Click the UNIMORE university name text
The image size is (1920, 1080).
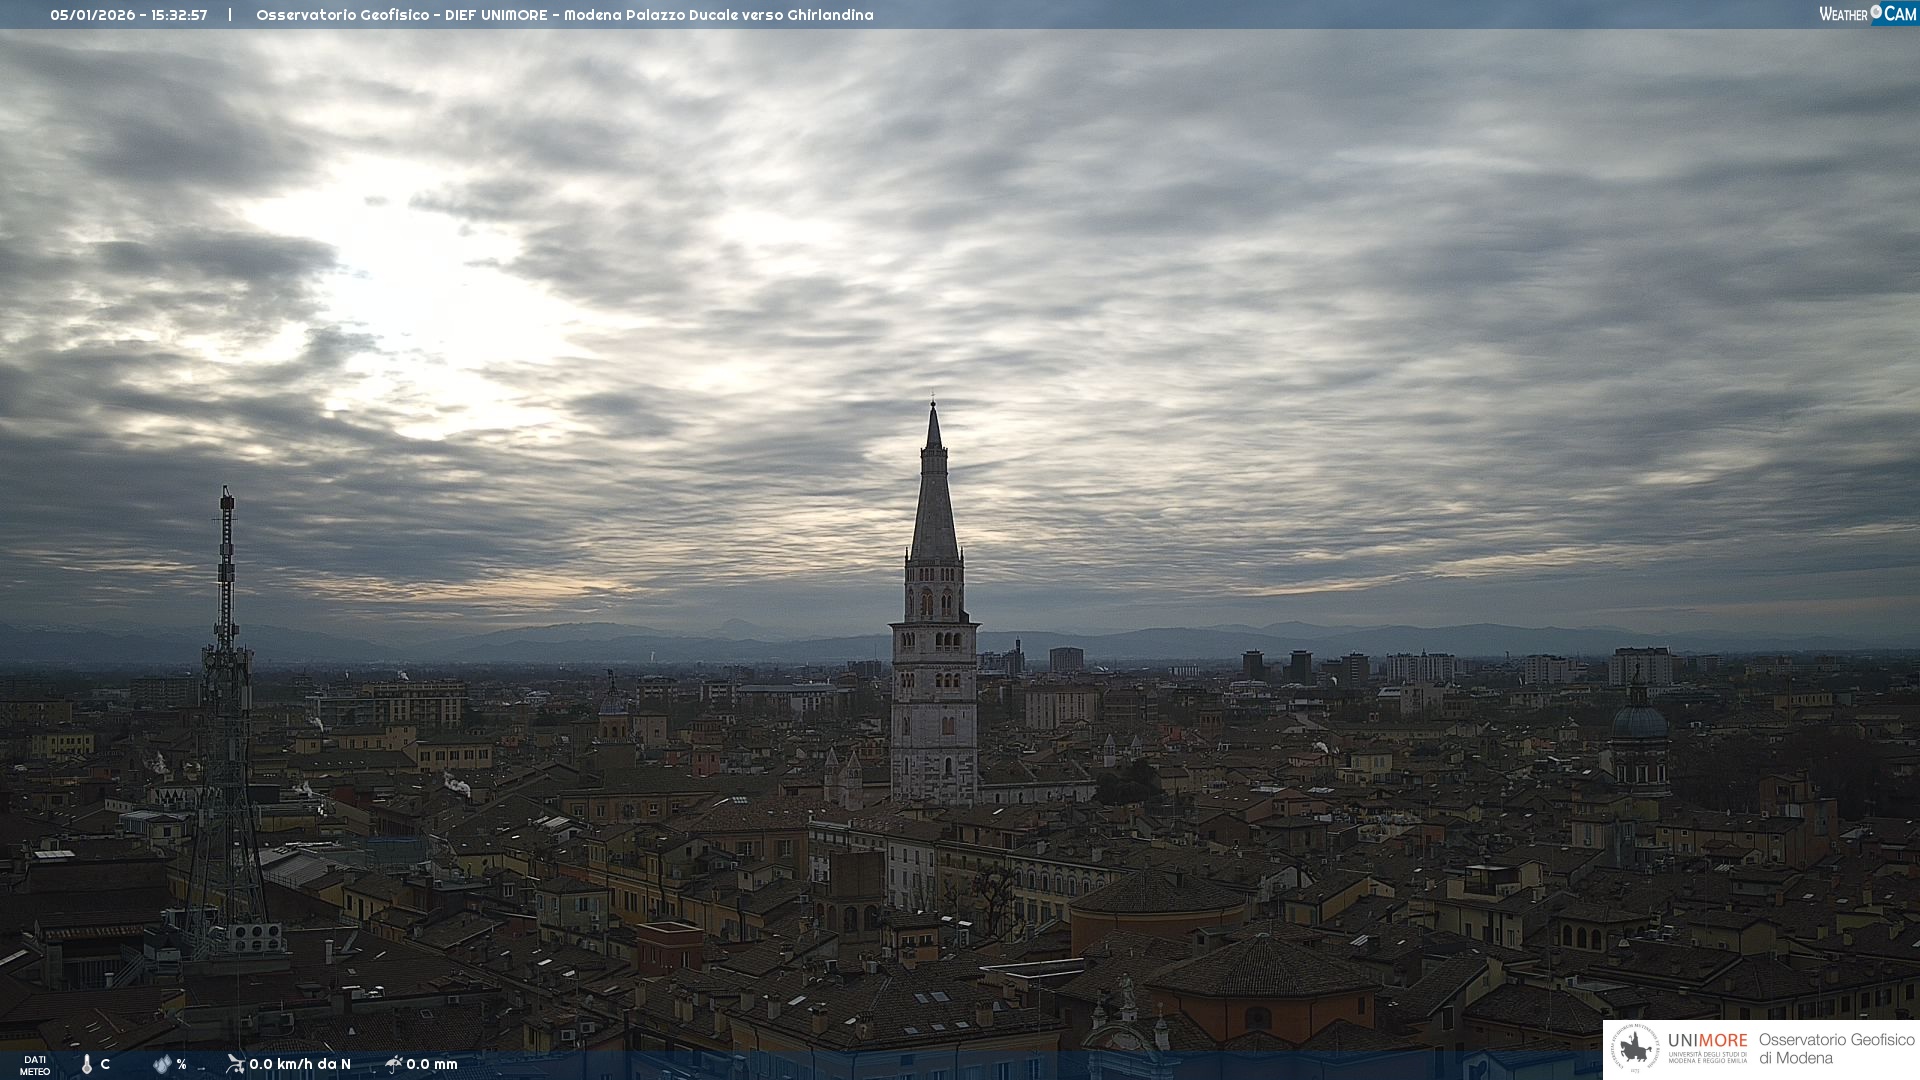point(1707,1040)
